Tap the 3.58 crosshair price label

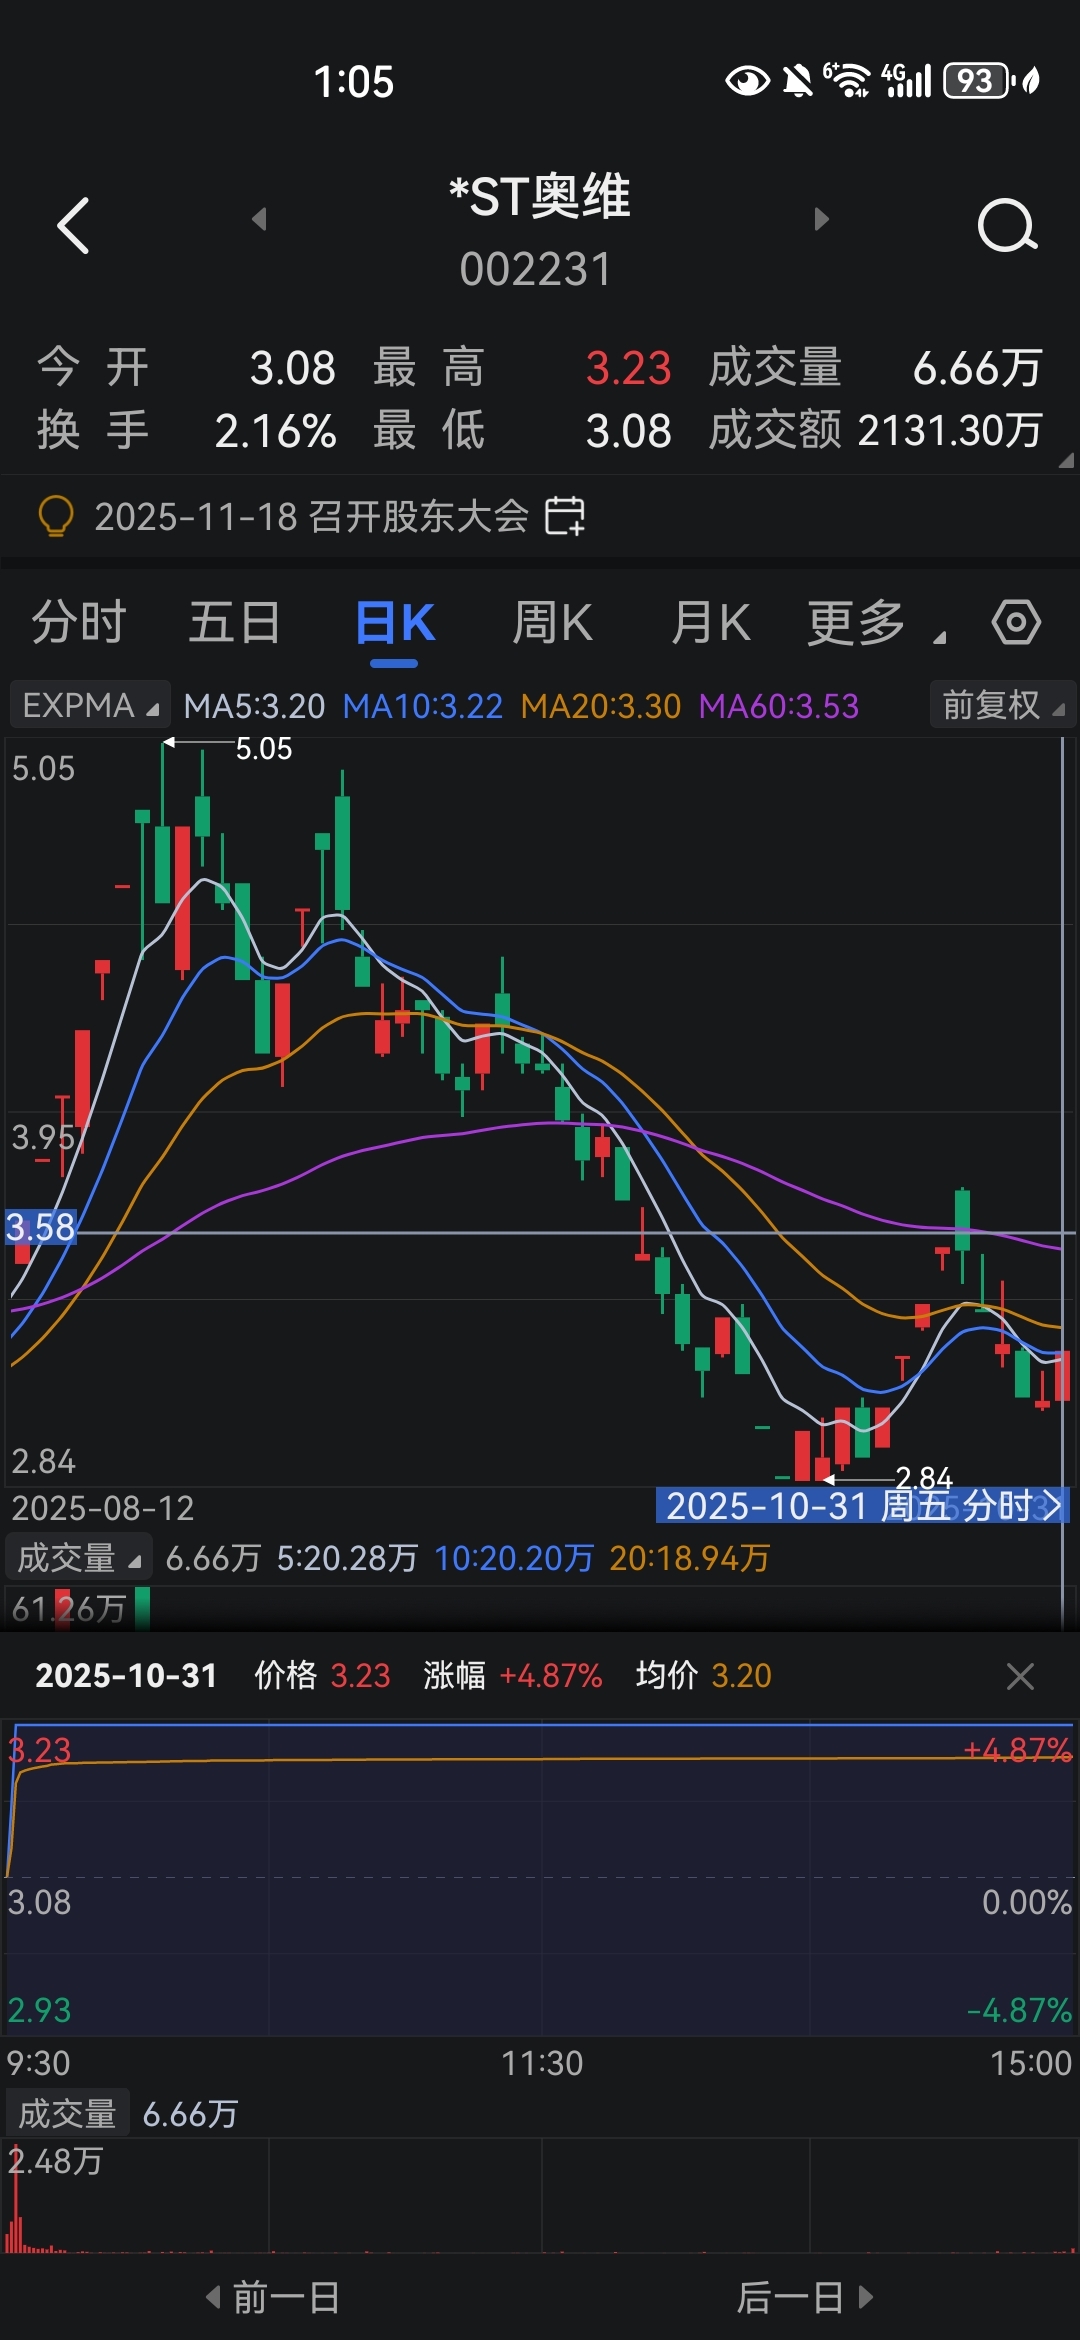click(40, 1227)
